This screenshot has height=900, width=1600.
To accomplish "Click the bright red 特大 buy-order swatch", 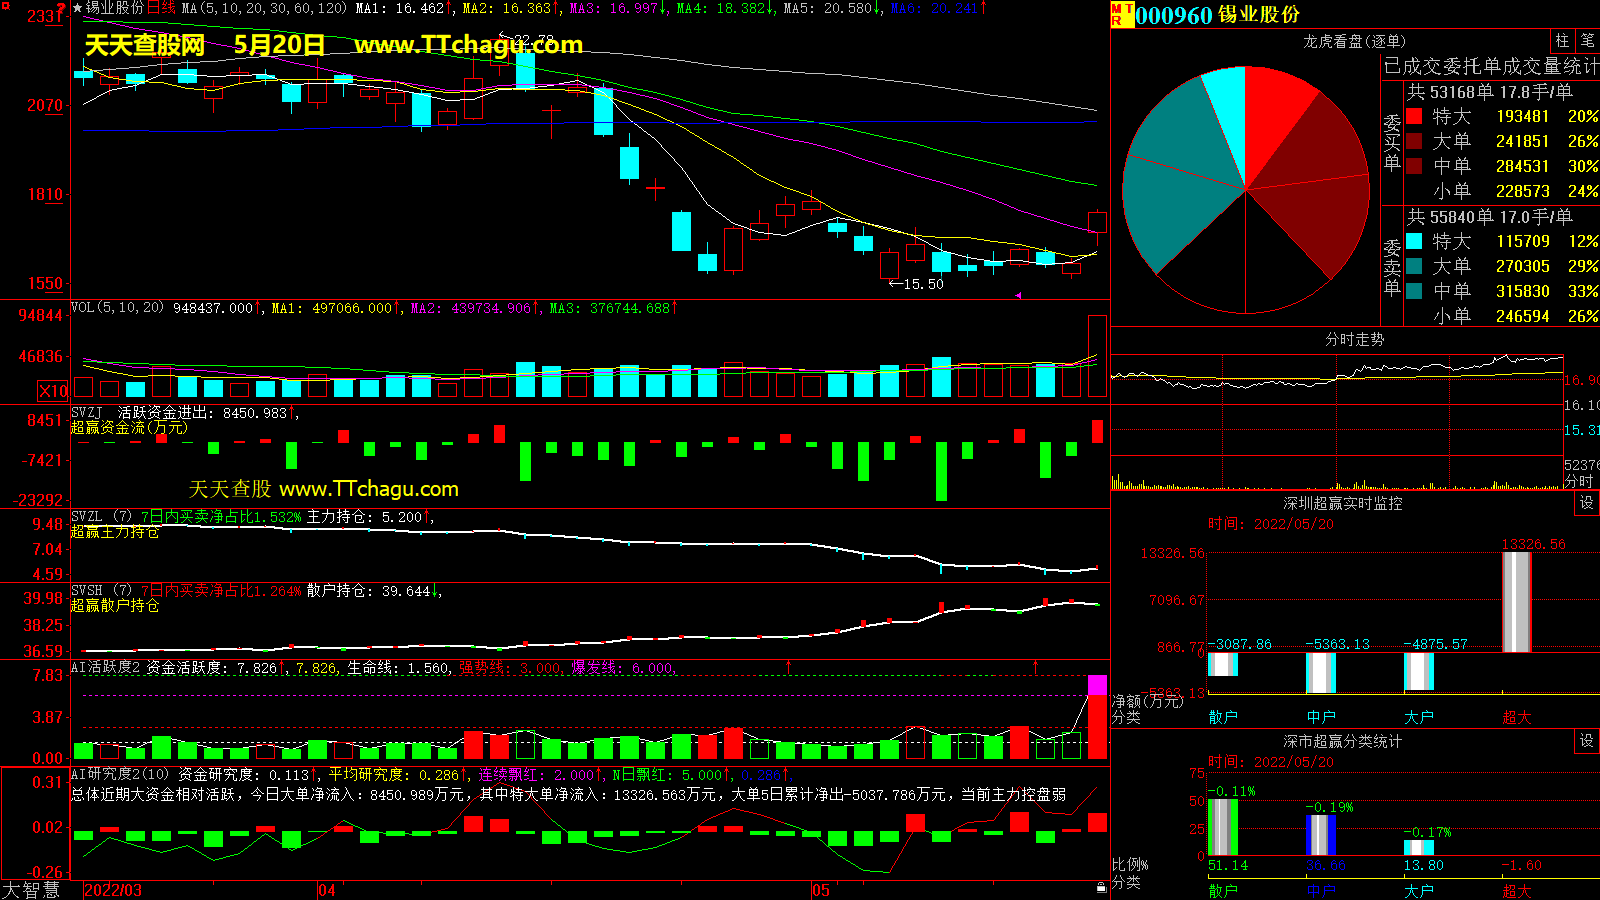I will click(x=1414, y=116).
